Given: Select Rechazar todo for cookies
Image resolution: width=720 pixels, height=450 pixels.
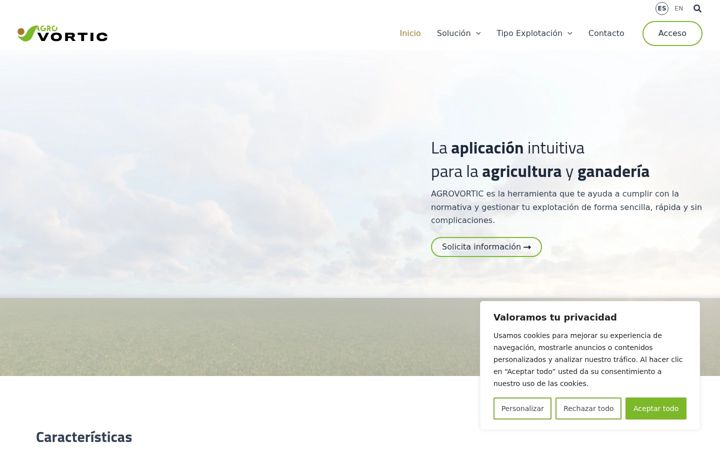Looking at the screenshot, I should (x=588, y=408).
